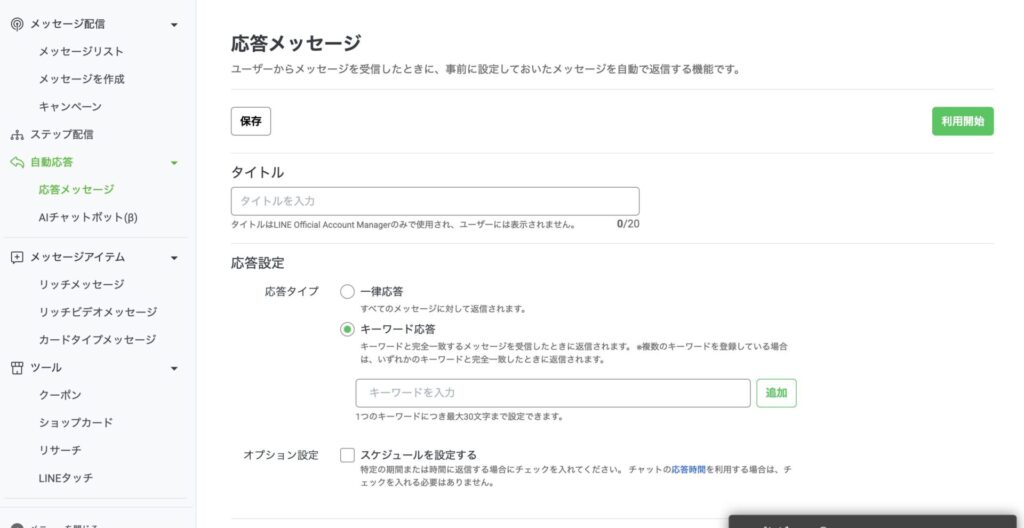Image resolution: width=1024 pixels, height=528 pixels.
Task: Open AIチャットボット(β) in the sidebar
Action: point(88,217)
